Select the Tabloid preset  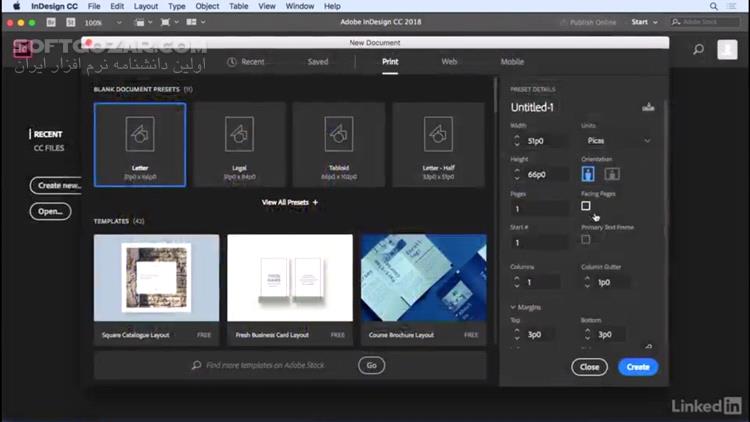339,144
